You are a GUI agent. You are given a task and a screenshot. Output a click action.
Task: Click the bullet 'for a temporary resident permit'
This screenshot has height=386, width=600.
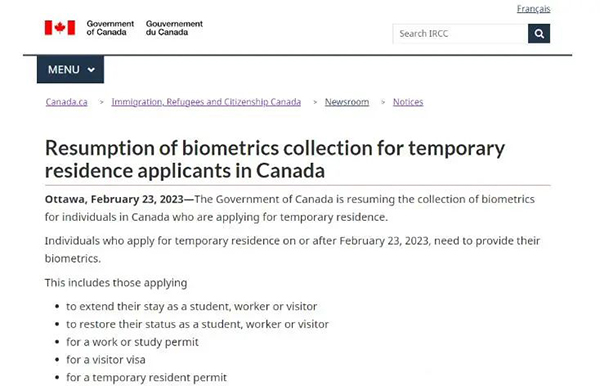tap(147, 378)
